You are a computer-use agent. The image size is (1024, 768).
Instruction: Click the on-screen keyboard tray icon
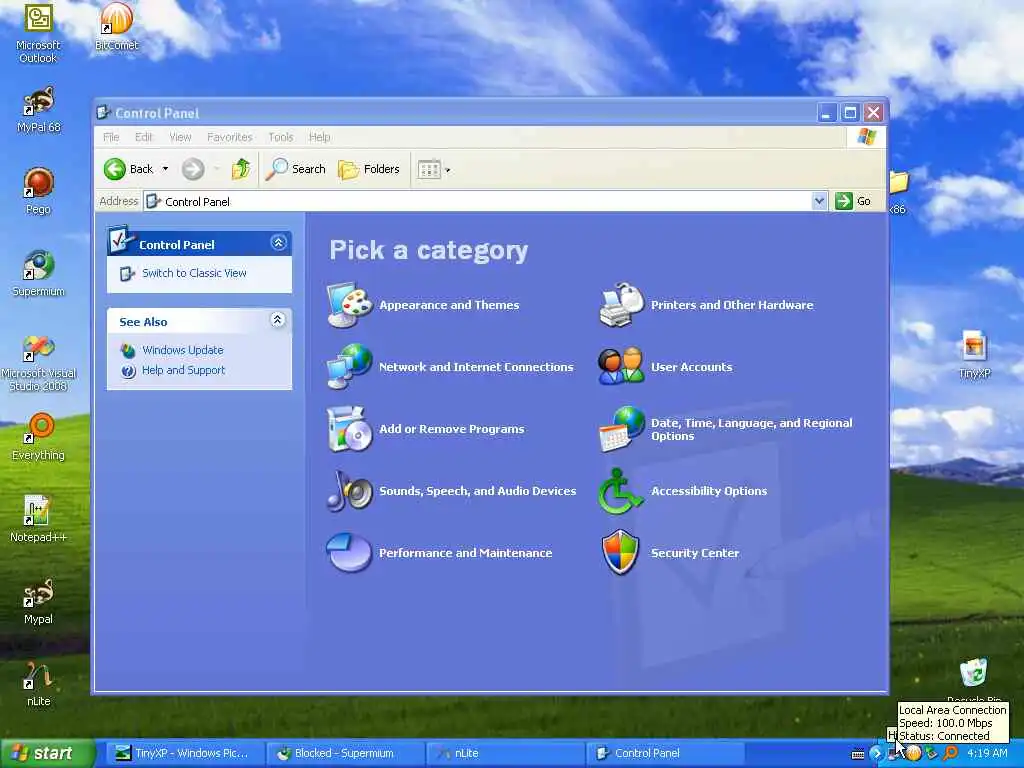(857, 754)
